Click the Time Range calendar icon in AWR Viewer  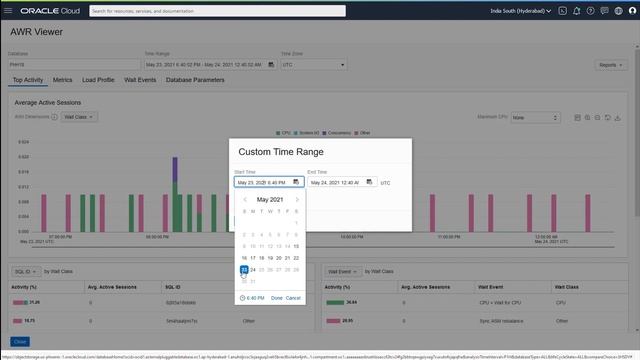click(x=271, y=64)
